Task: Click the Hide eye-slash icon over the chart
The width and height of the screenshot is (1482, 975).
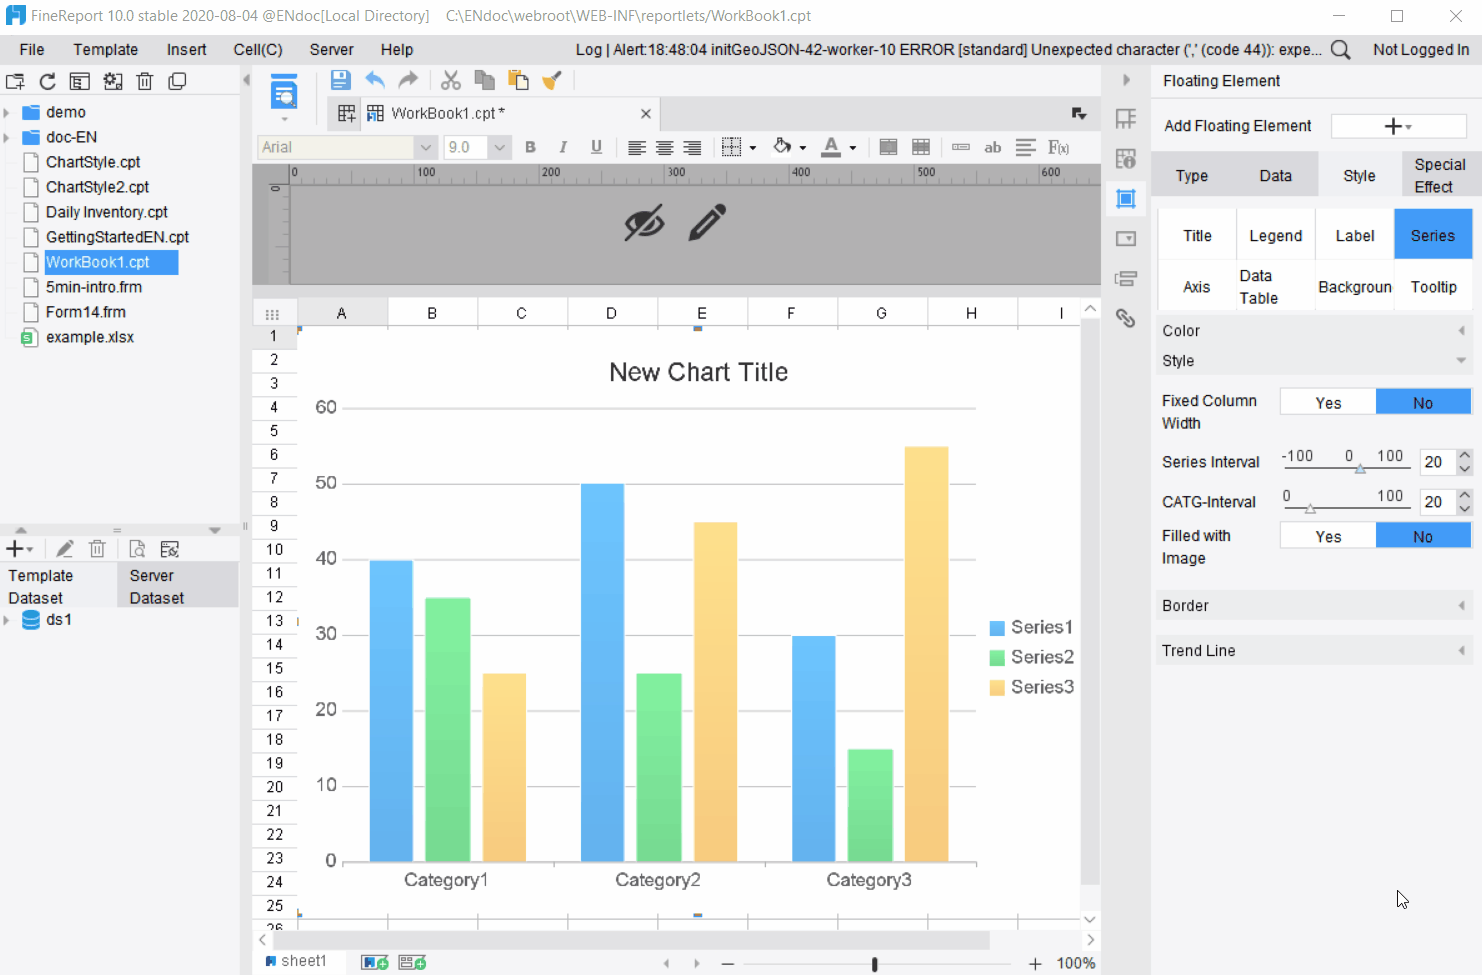Action: (x=644, y=223)
